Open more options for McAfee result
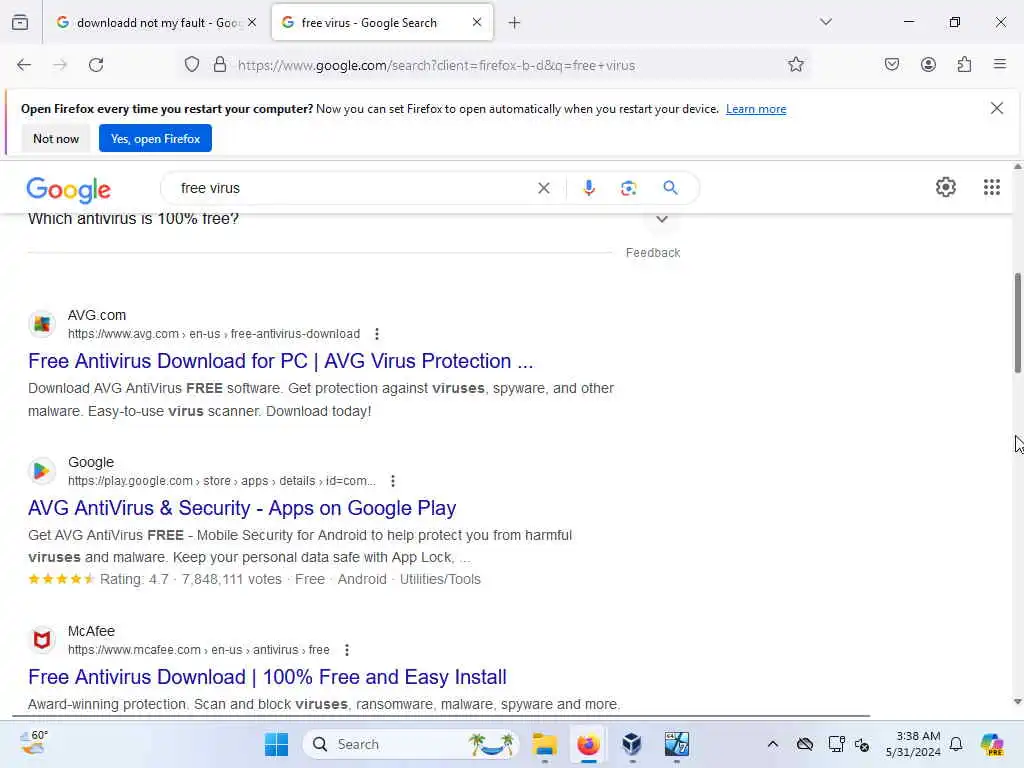The height and width of the screenshot is (768, 1024). [x=347, y=650]
